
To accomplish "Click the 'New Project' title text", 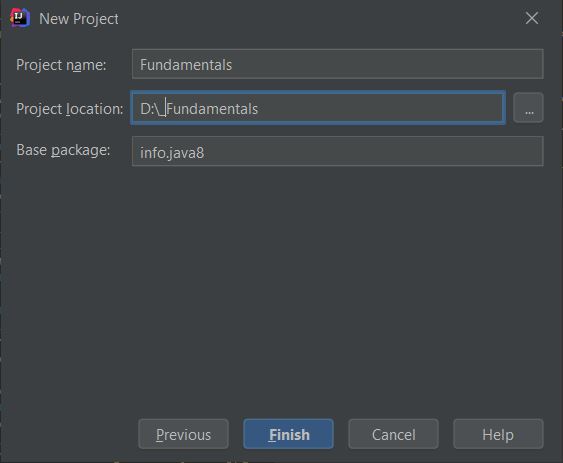I will point(79,19).
